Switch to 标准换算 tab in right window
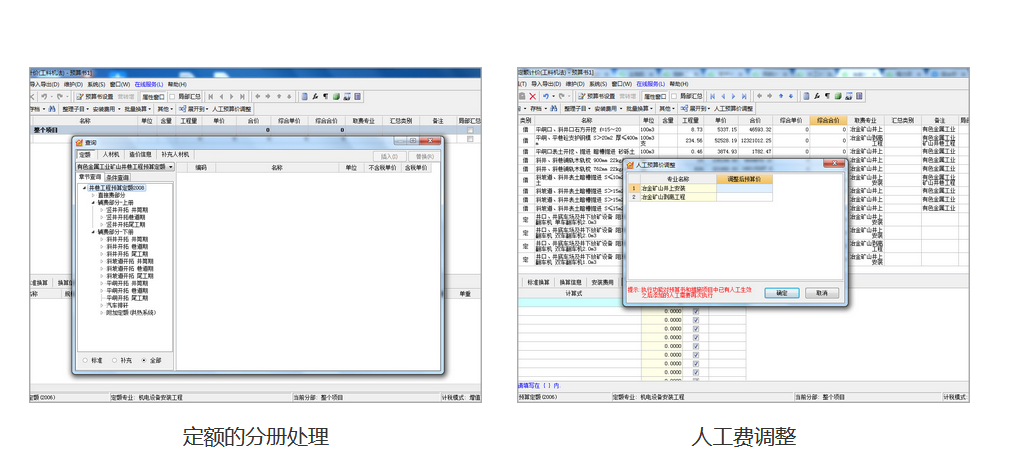Image resolution: width=1026 pixels, height=466 pixels. coord(538,282)
